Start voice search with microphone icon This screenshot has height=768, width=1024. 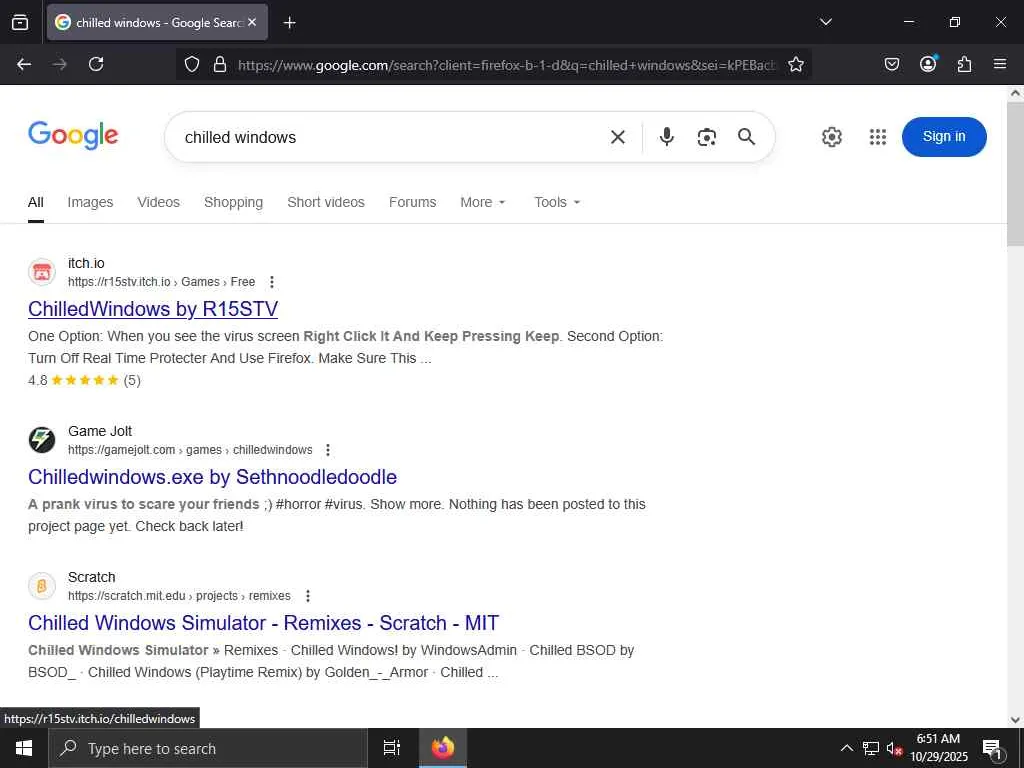(667, 136)
